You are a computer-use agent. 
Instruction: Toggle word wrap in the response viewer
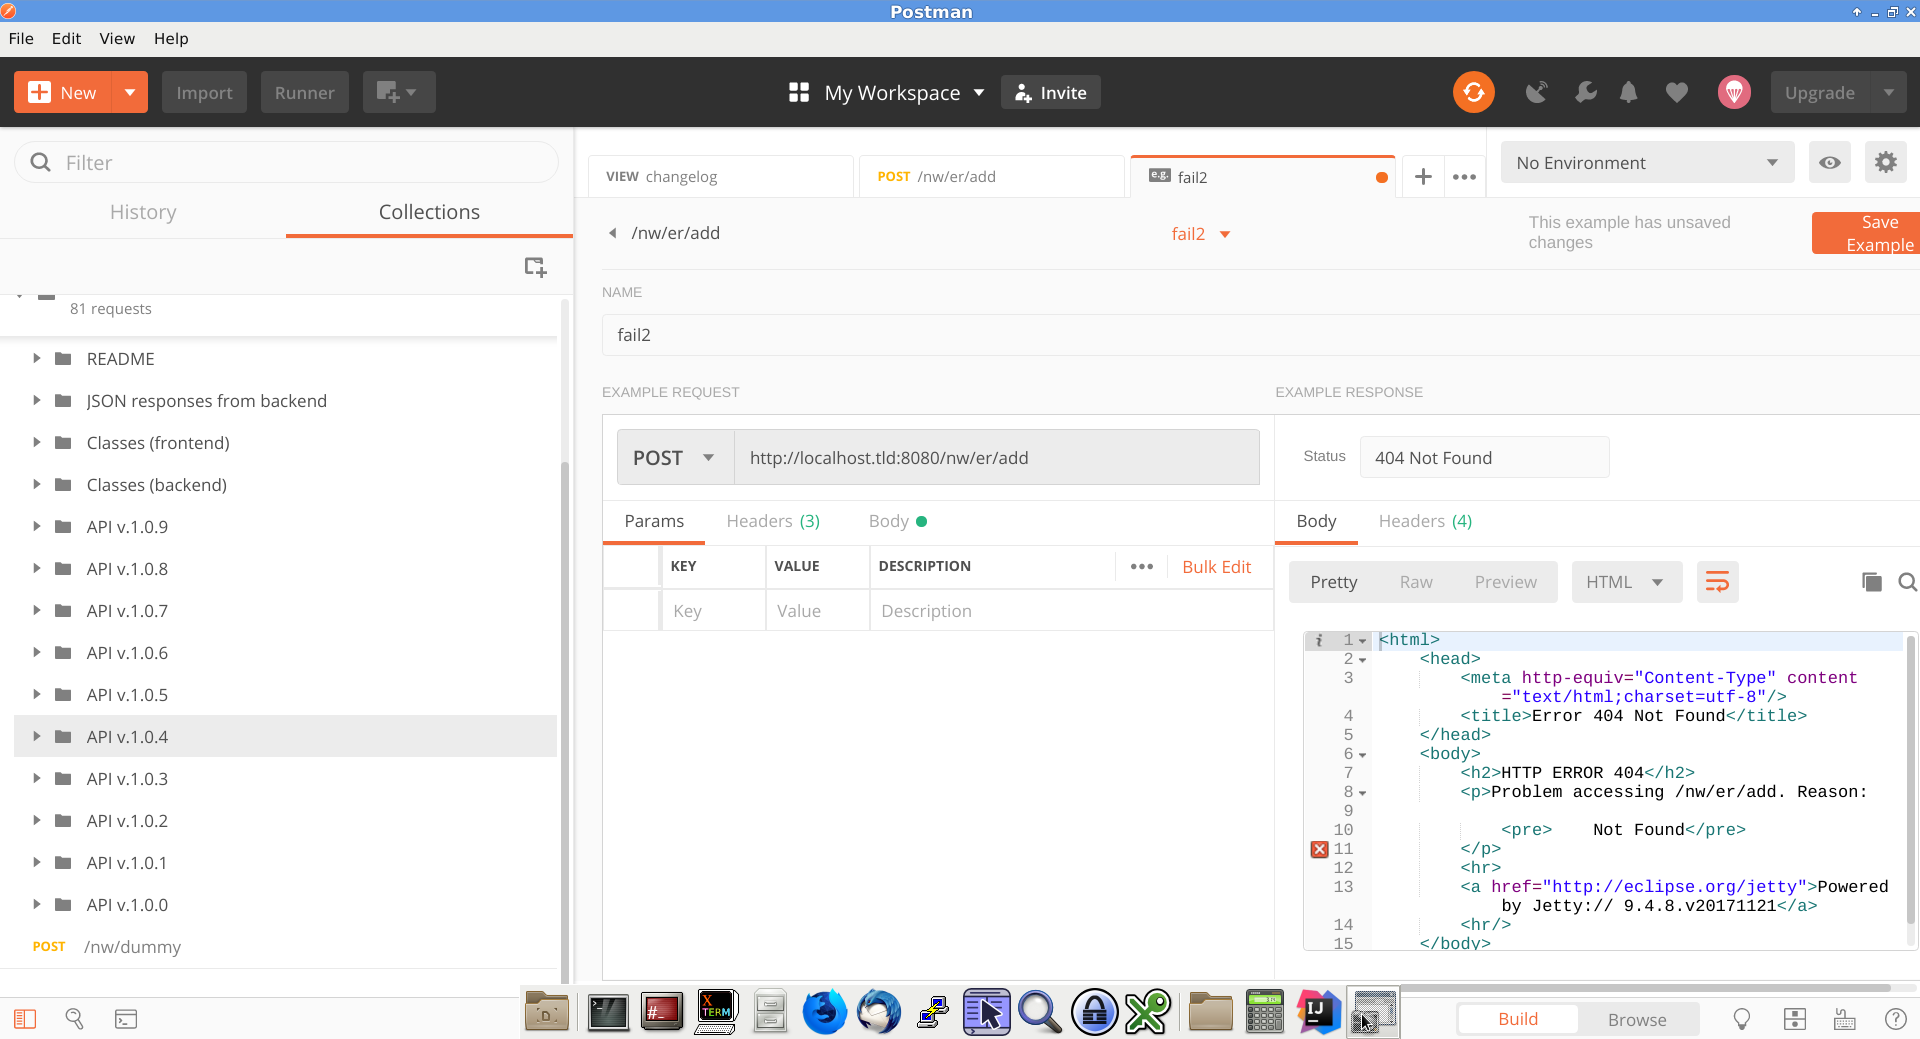click(x=1716, y=581)
